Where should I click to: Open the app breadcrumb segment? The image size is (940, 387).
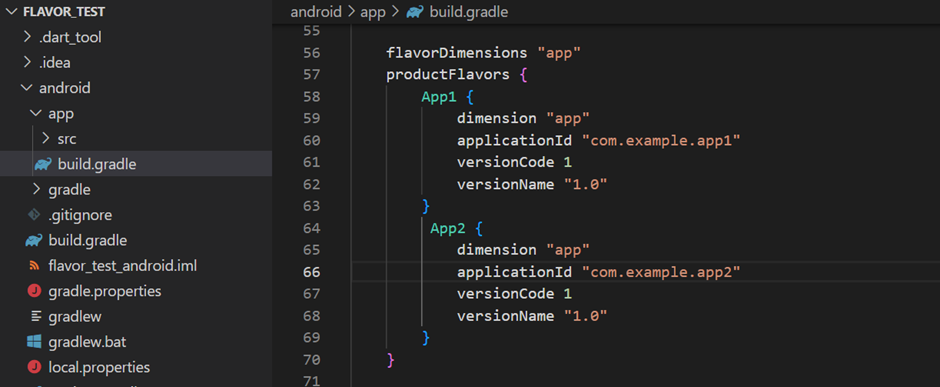pyautogui.click(x=373, y=12)
